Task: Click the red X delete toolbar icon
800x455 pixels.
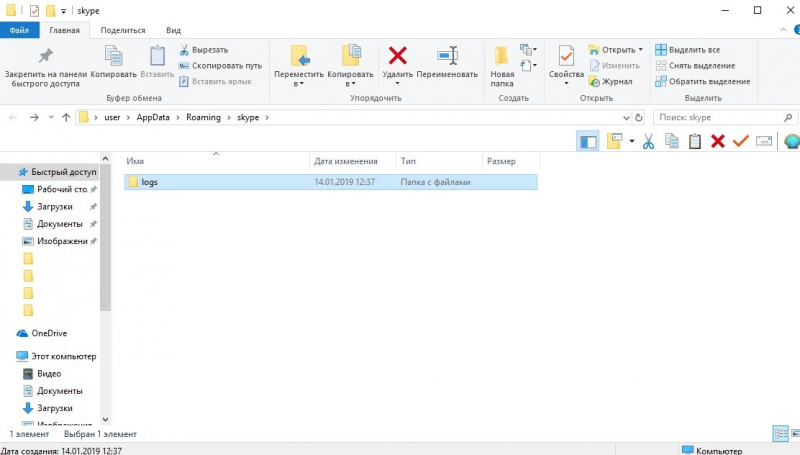Action: (718, 141)
